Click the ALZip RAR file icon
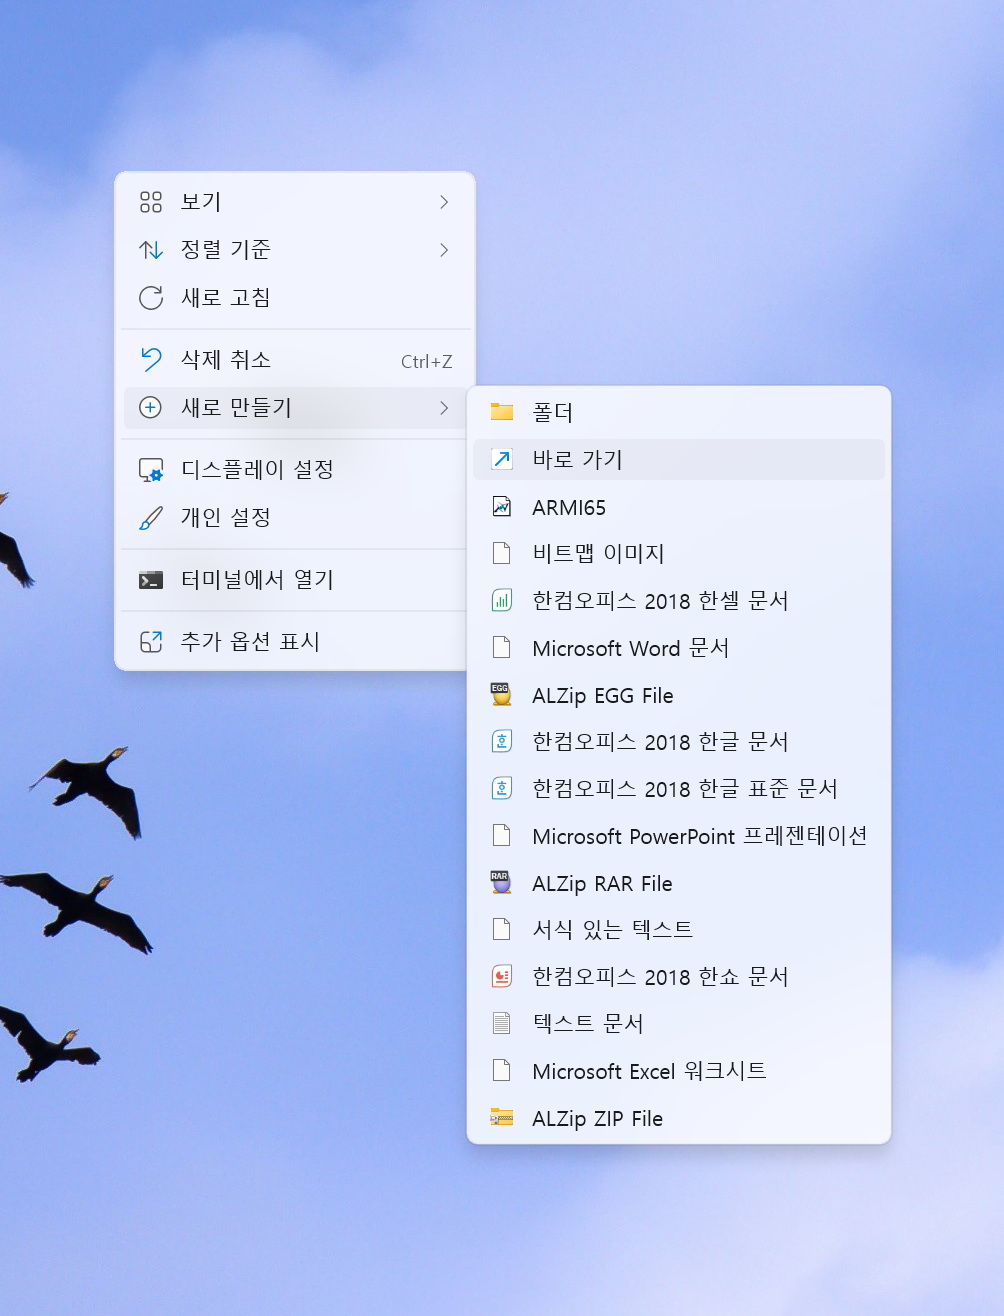Viewport: 1004px width, 1316px height. pos(501,882)
